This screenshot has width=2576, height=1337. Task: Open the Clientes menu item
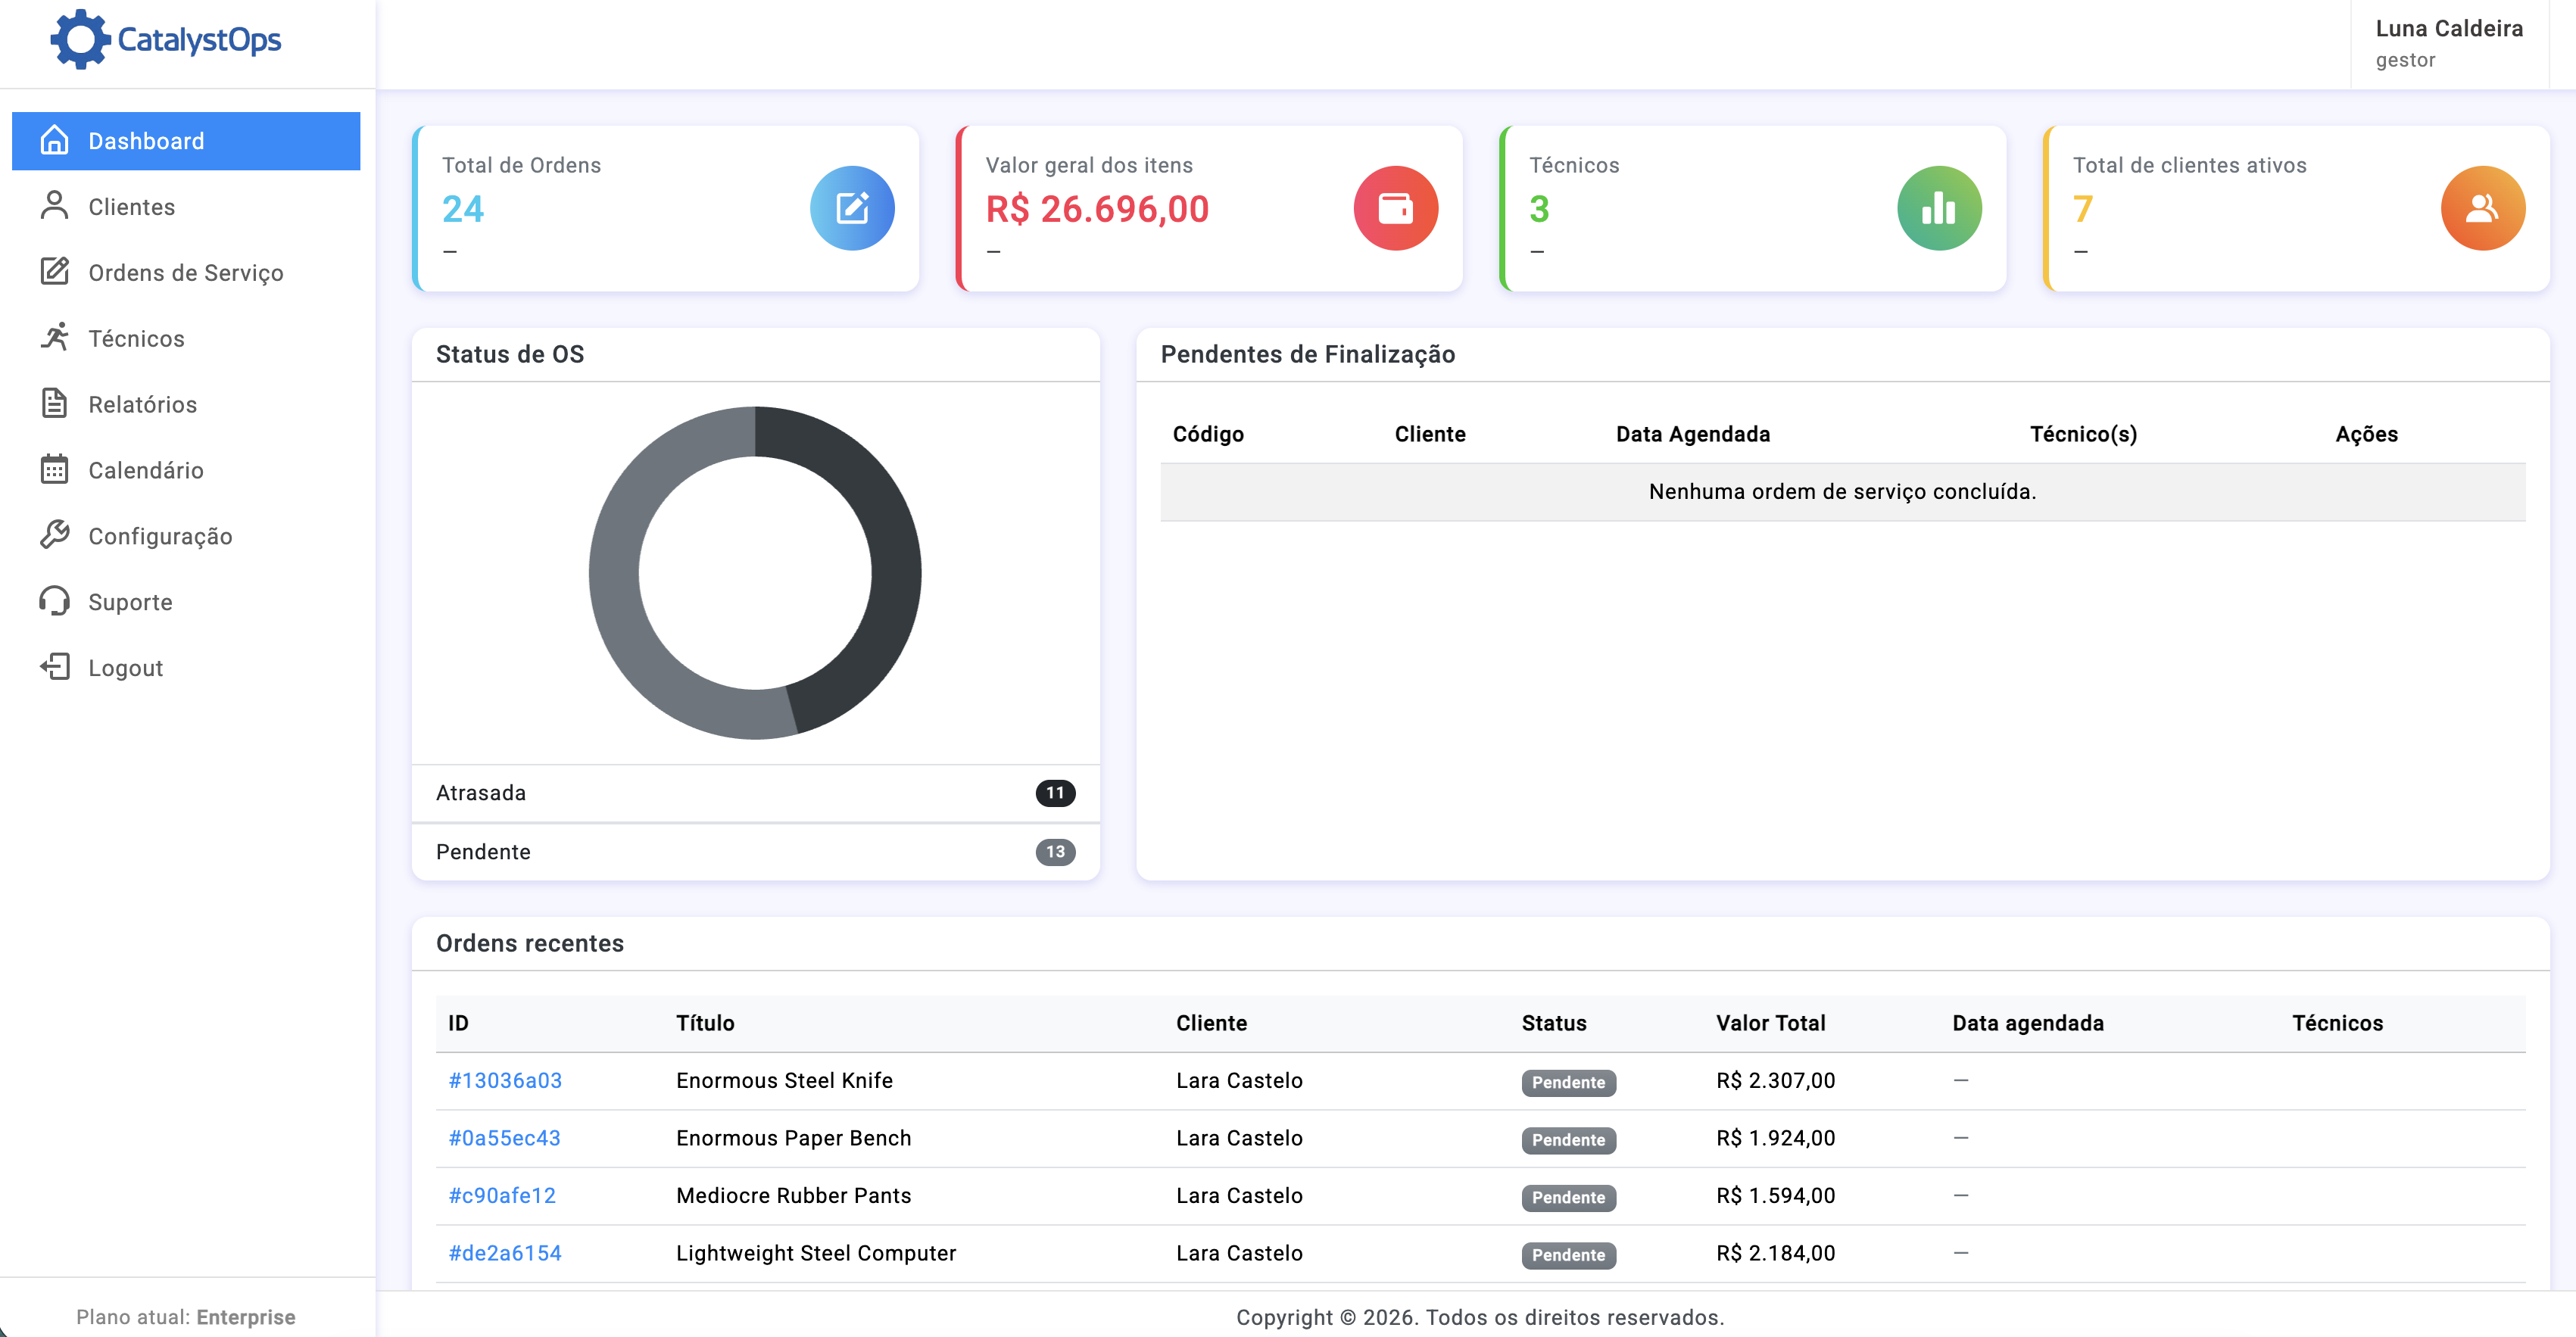click(x=131, y=207)
